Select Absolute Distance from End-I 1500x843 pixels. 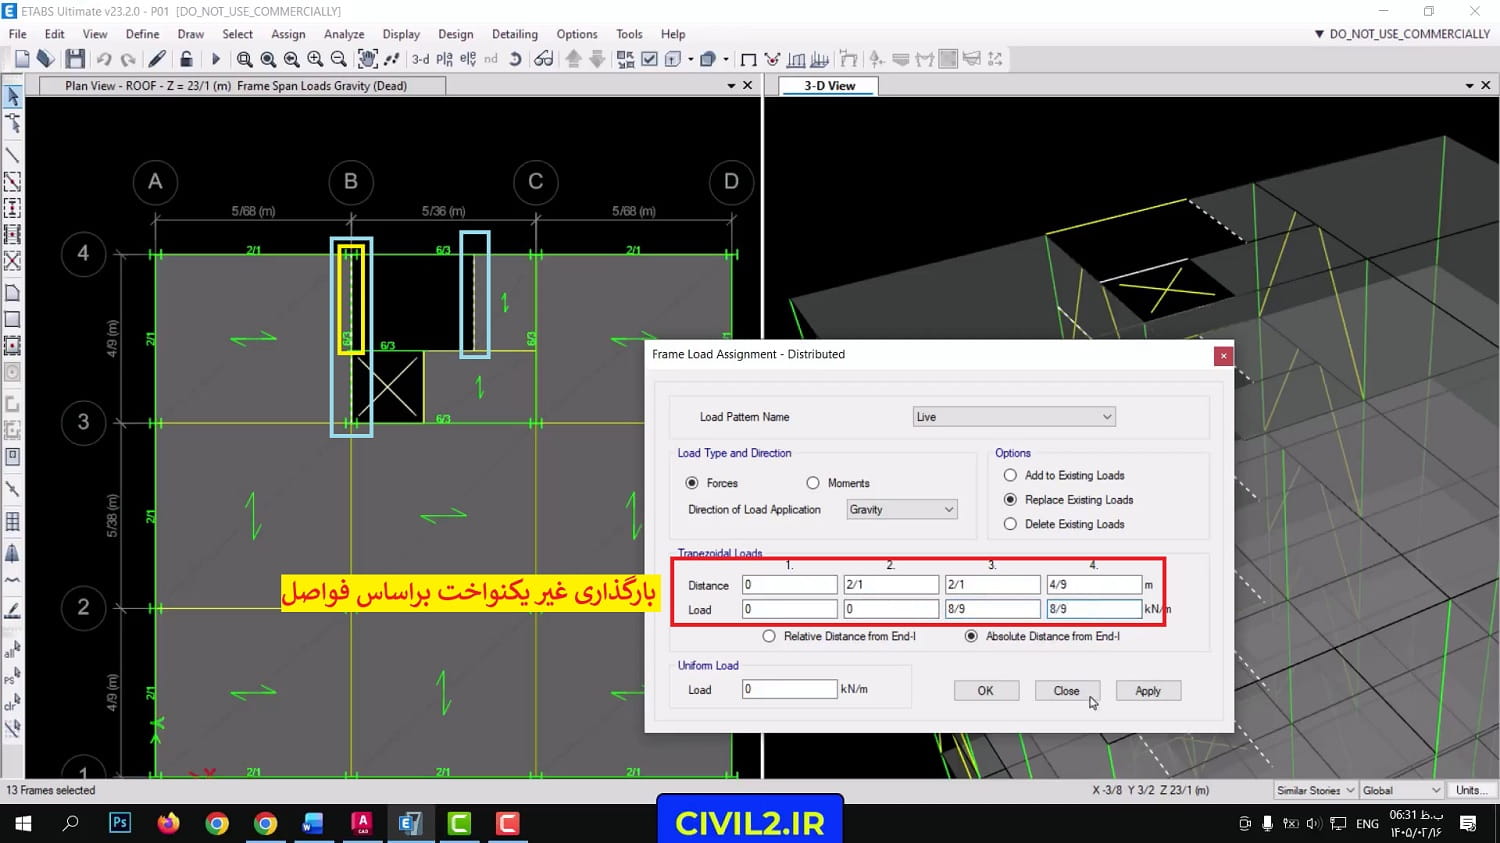click(x=971, y=636)
